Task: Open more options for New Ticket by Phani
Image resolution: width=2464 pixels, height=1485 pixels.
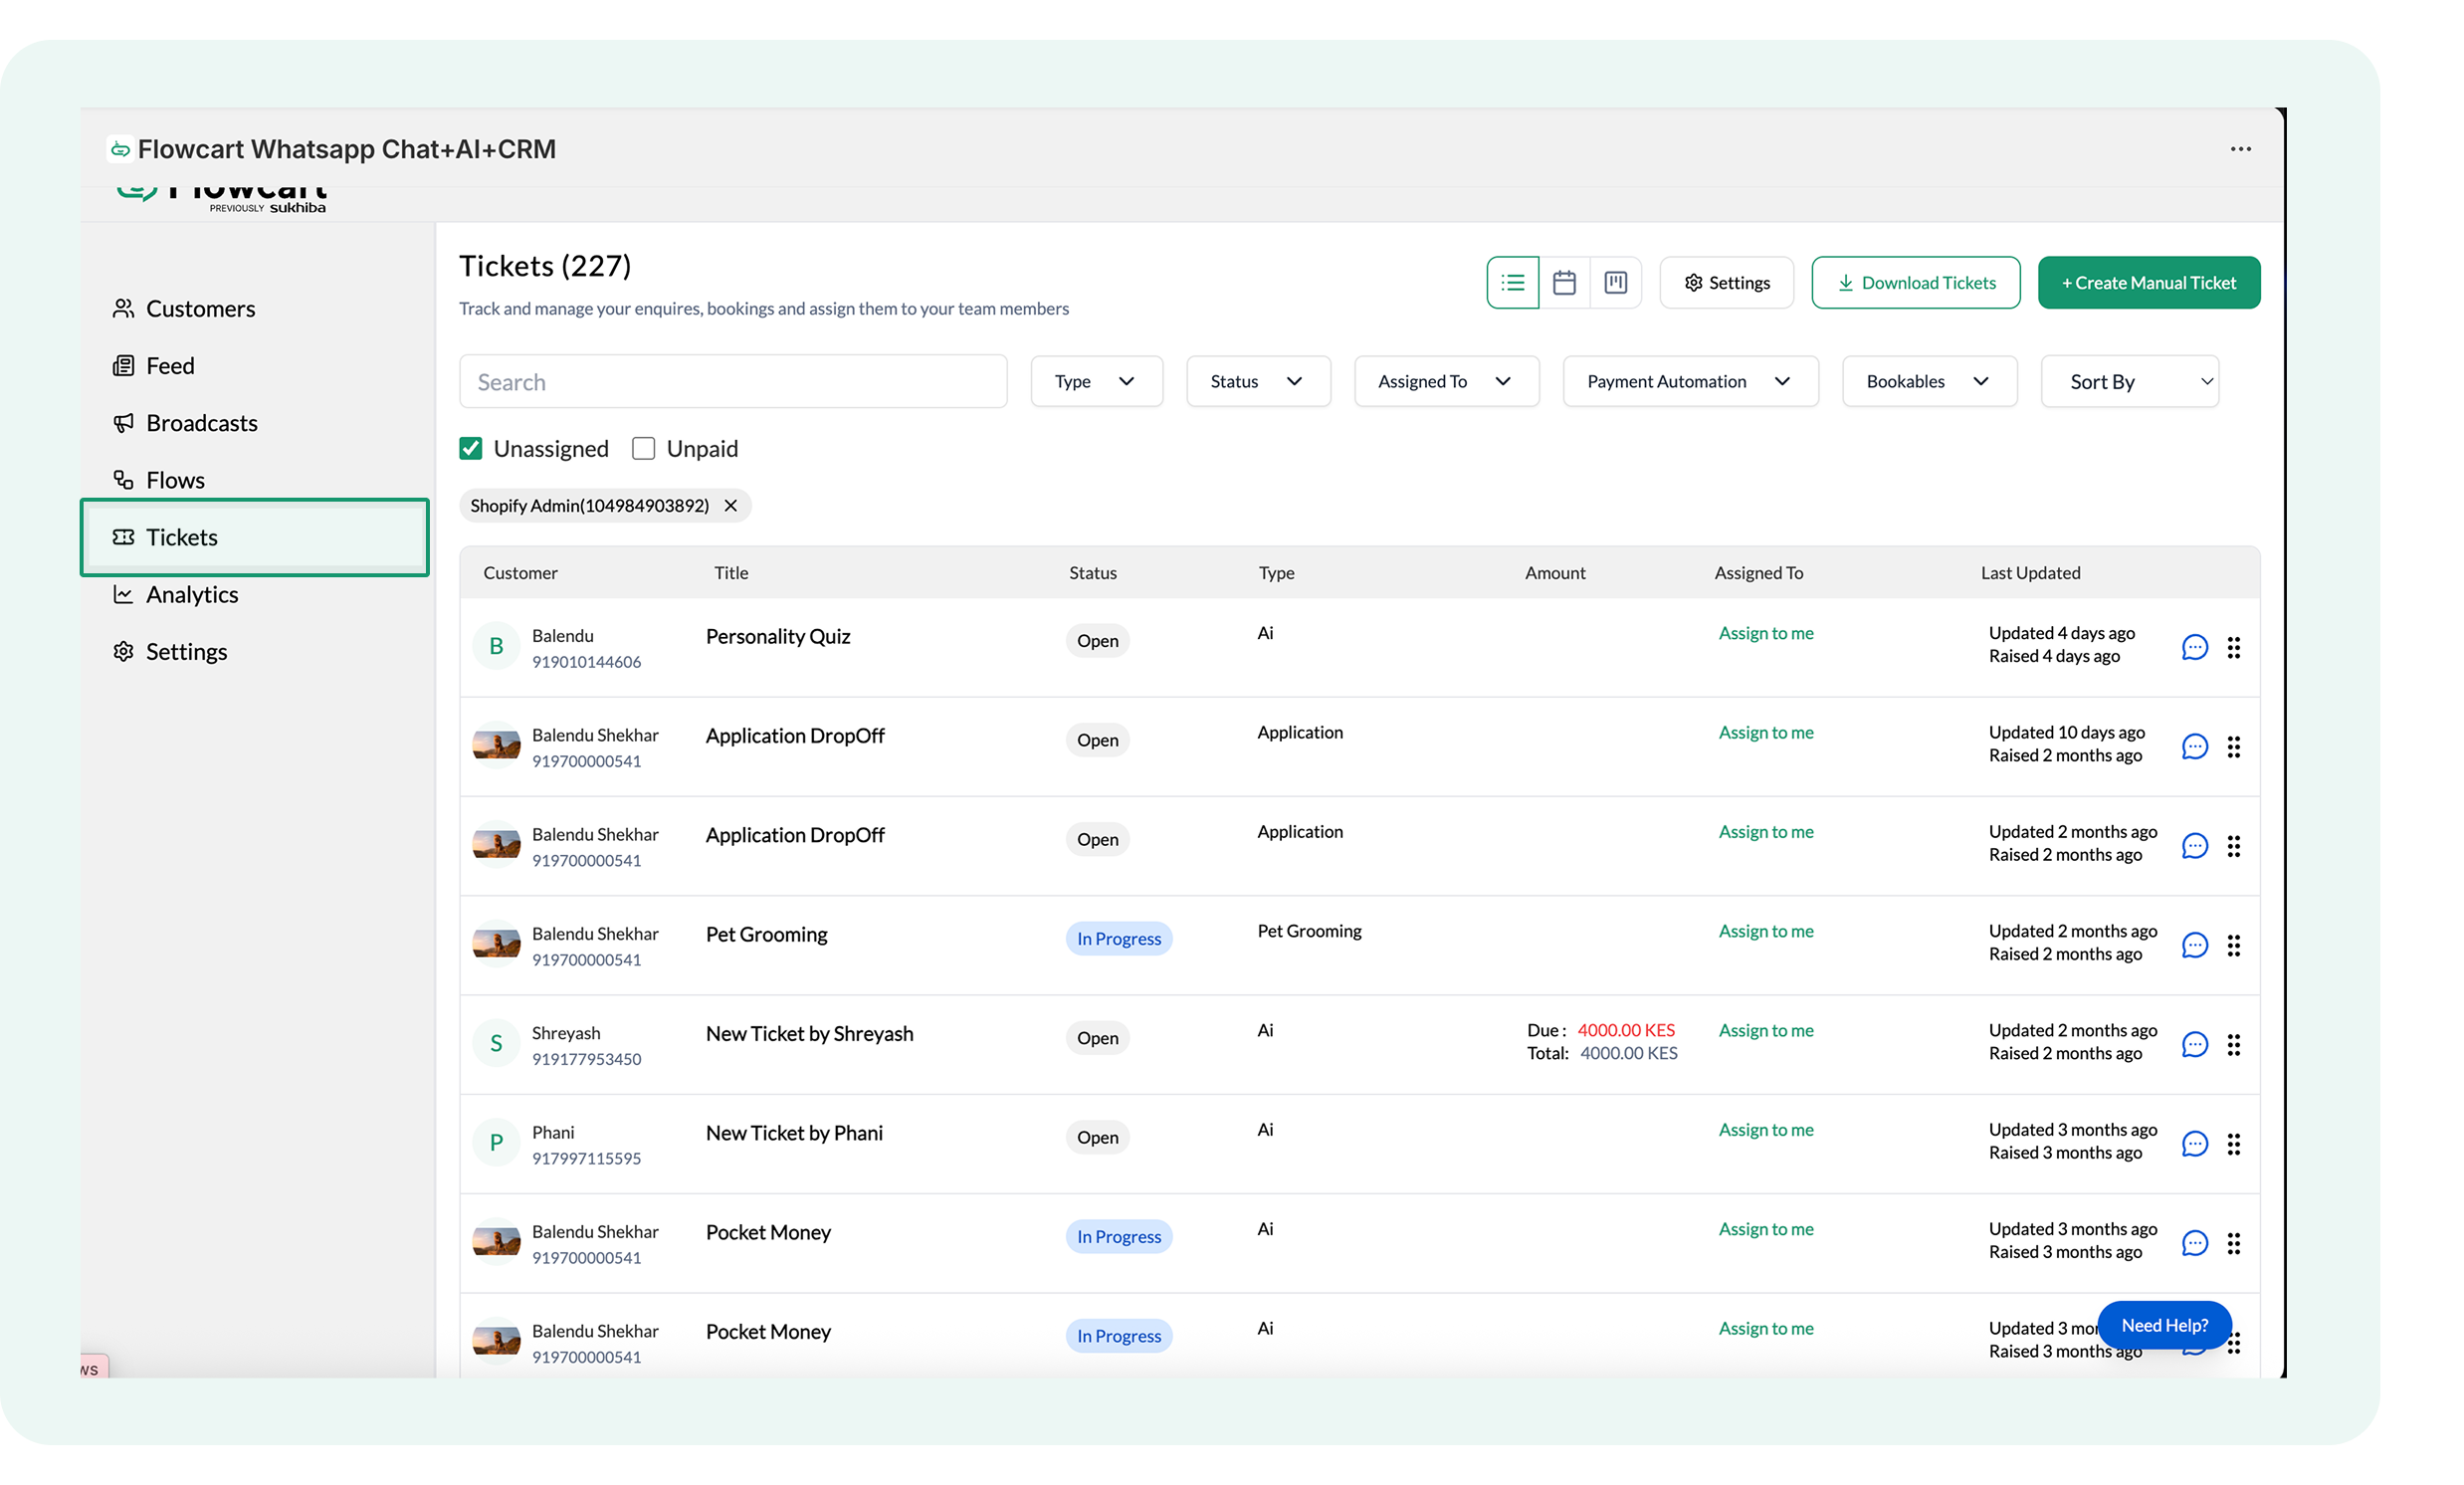Action: [2233, 1144]
